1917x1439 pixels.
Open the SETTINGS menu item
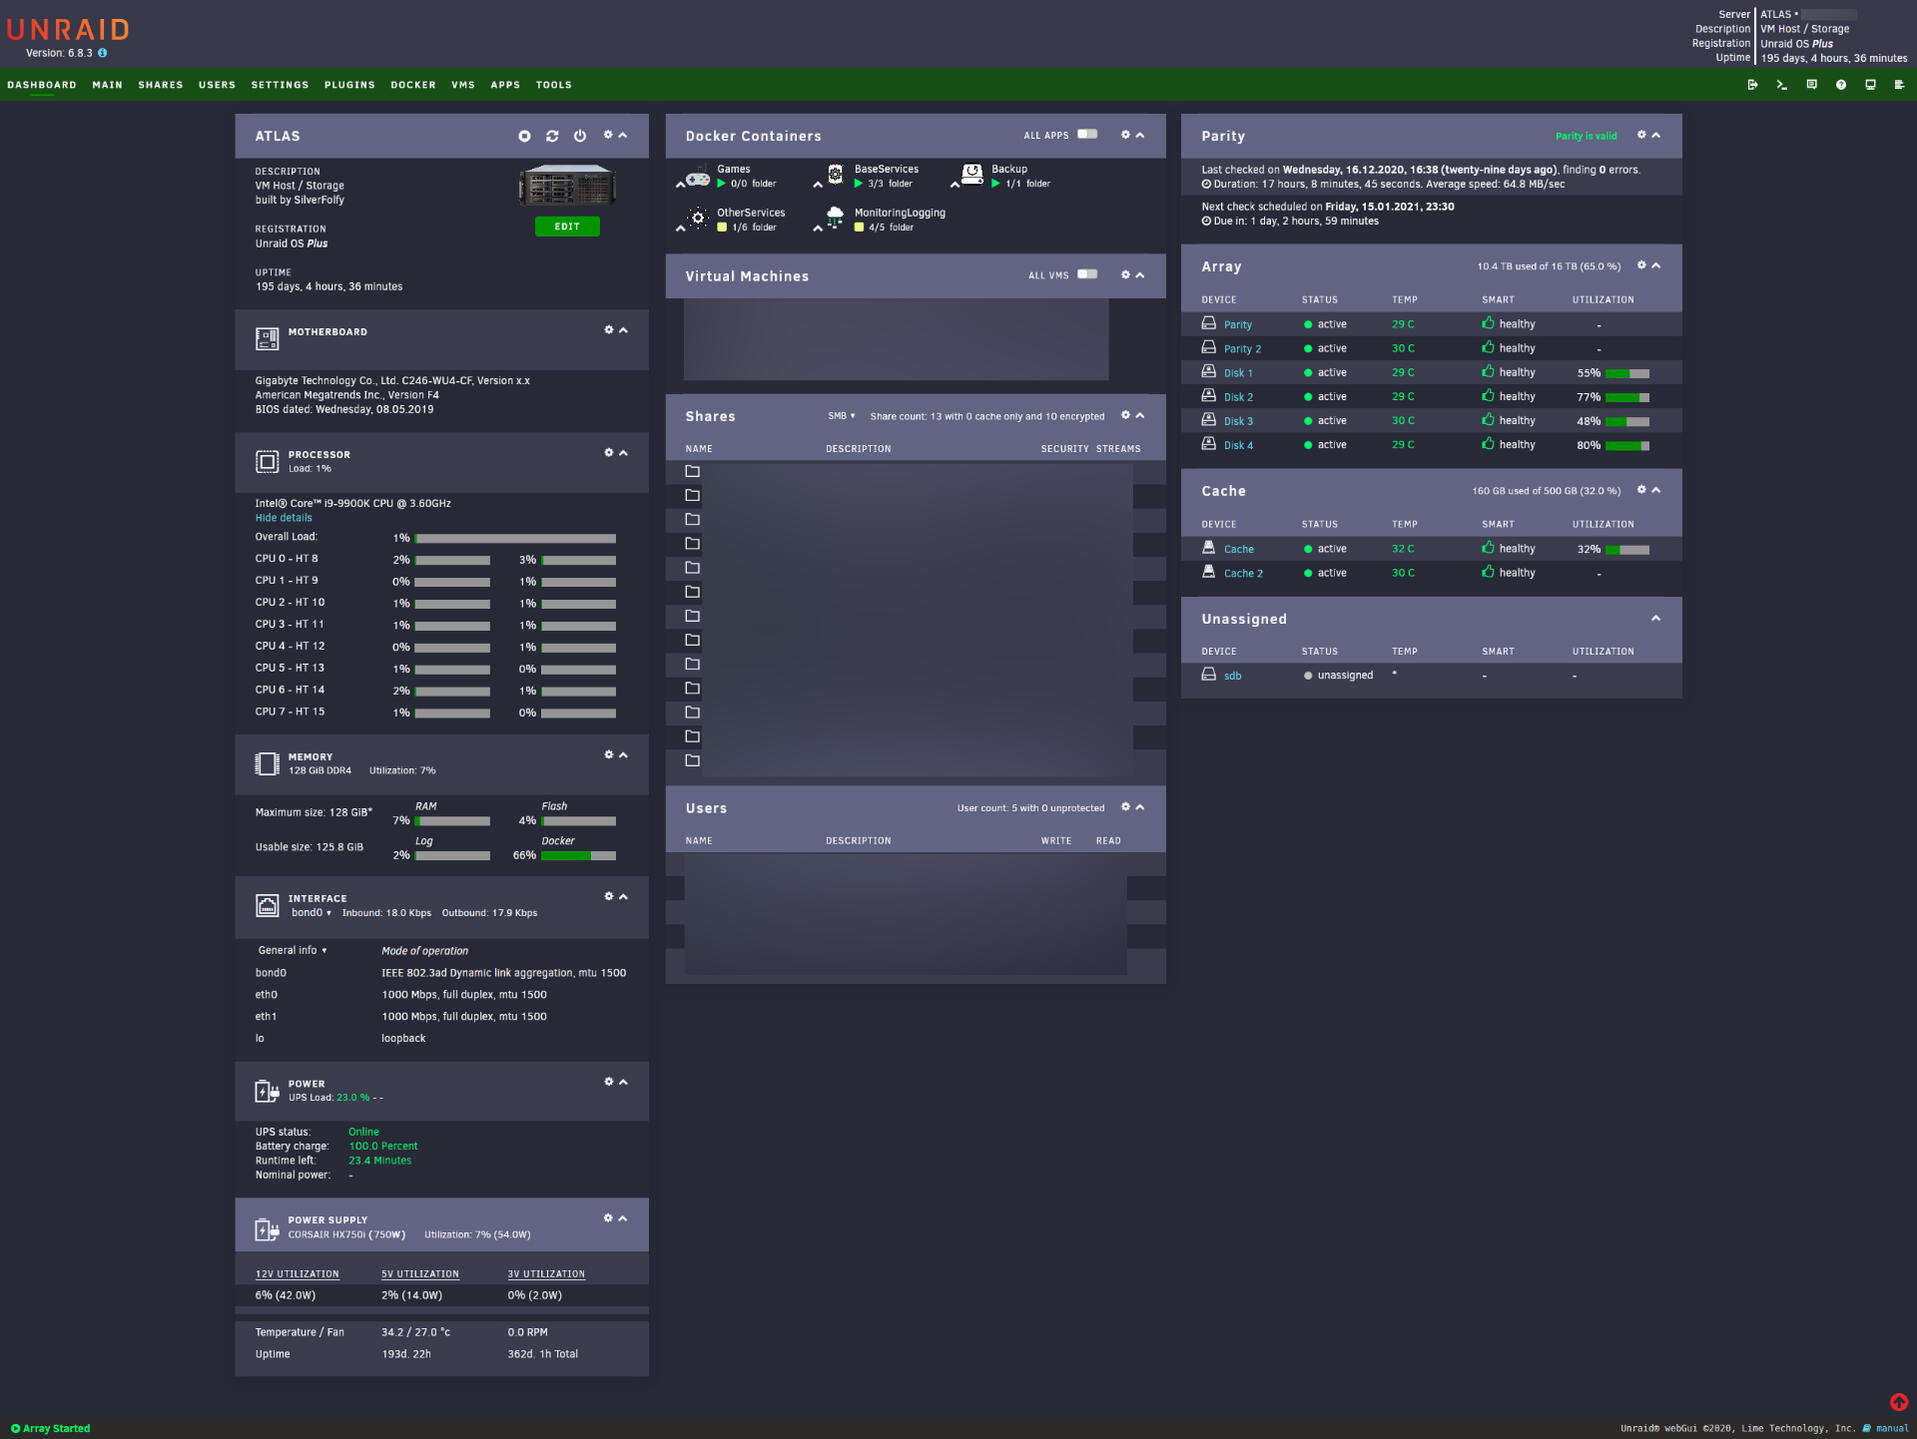[x=280, y=85]
